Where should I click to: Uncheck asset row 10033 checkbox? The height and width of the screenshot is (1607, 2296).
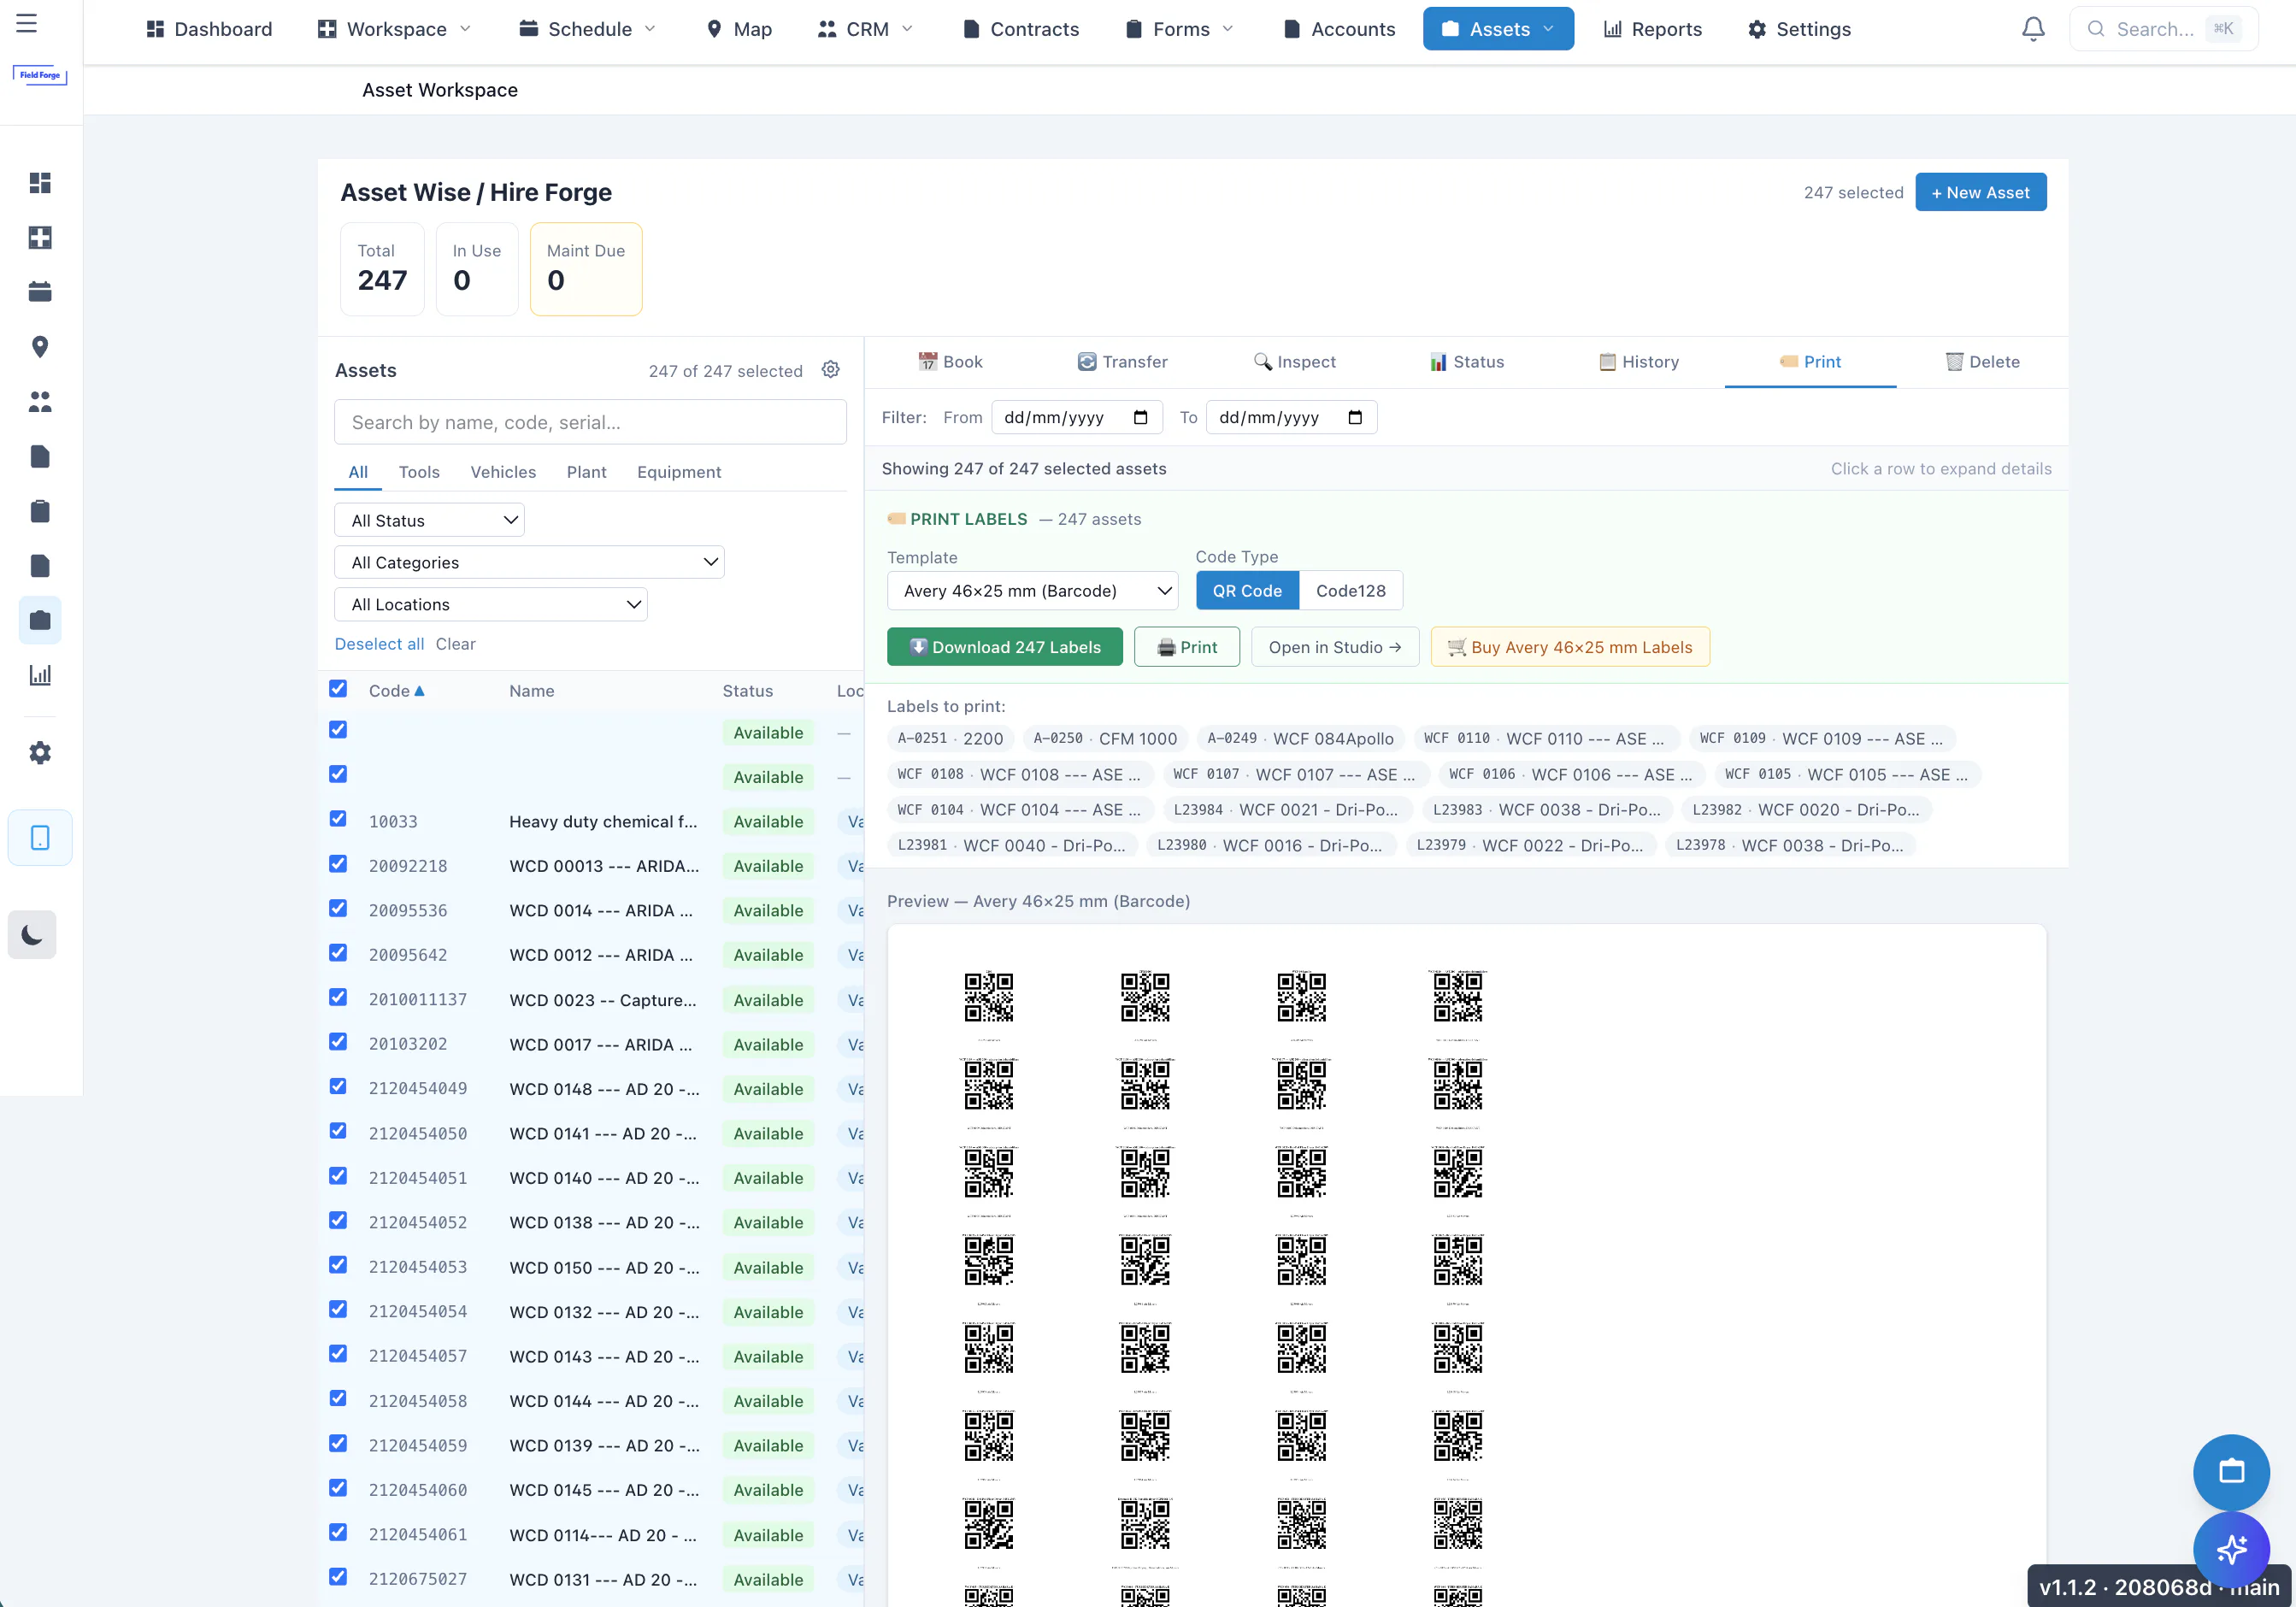click(338, 819)
